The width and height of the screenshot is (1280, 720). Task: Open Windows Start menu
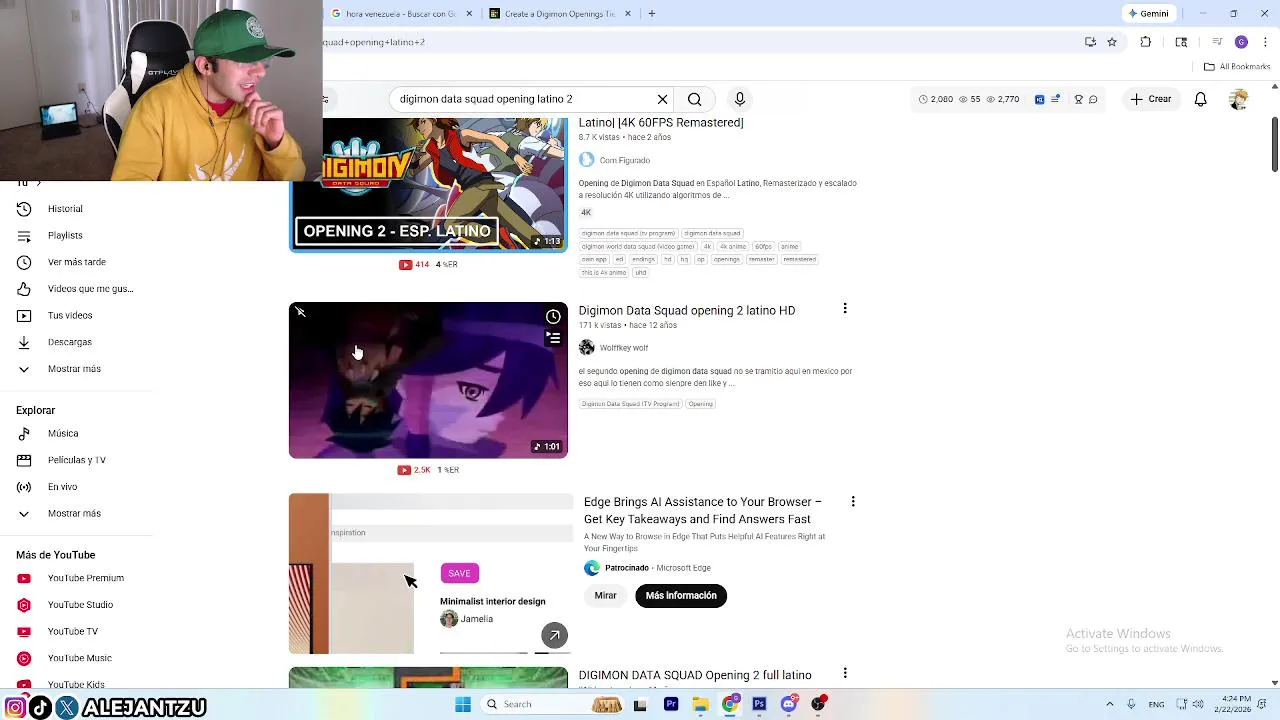pos(463,704)
